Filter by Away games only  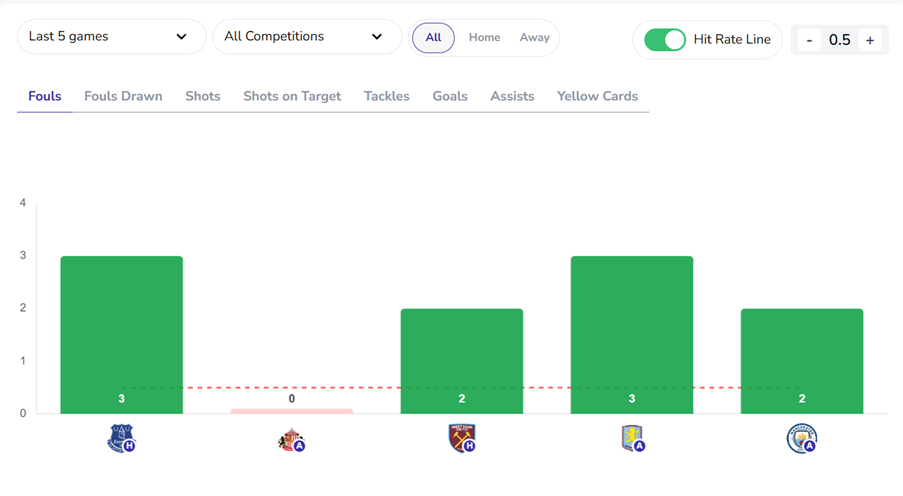pyautogui.click(x=534, y=37)
